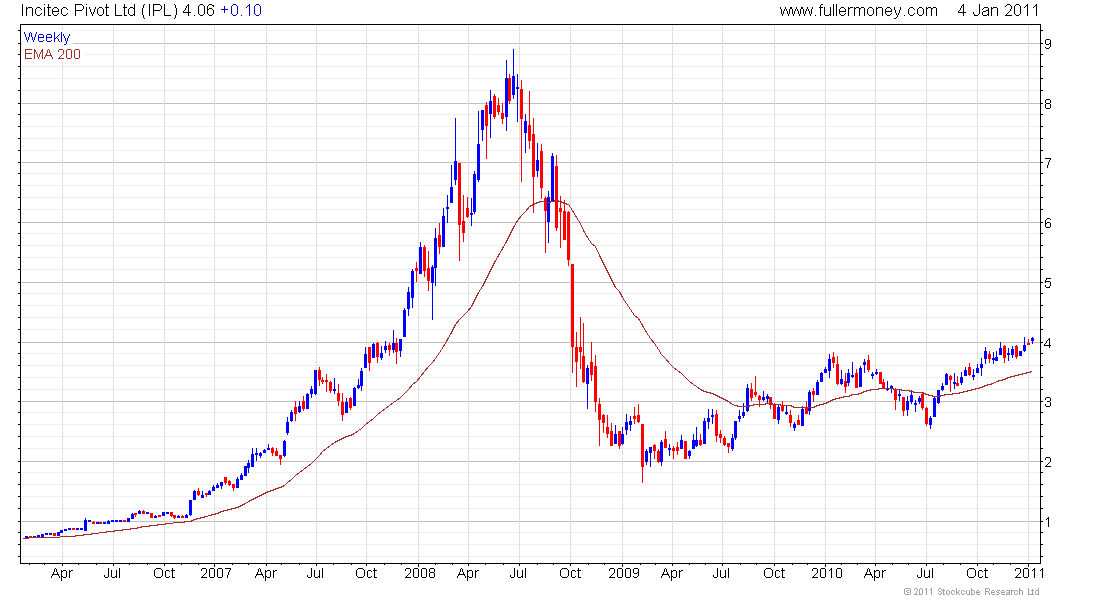Click the y-axis label '3'
The height and width of the screenshot is (600, 1100).
[x=1048, y=402]
